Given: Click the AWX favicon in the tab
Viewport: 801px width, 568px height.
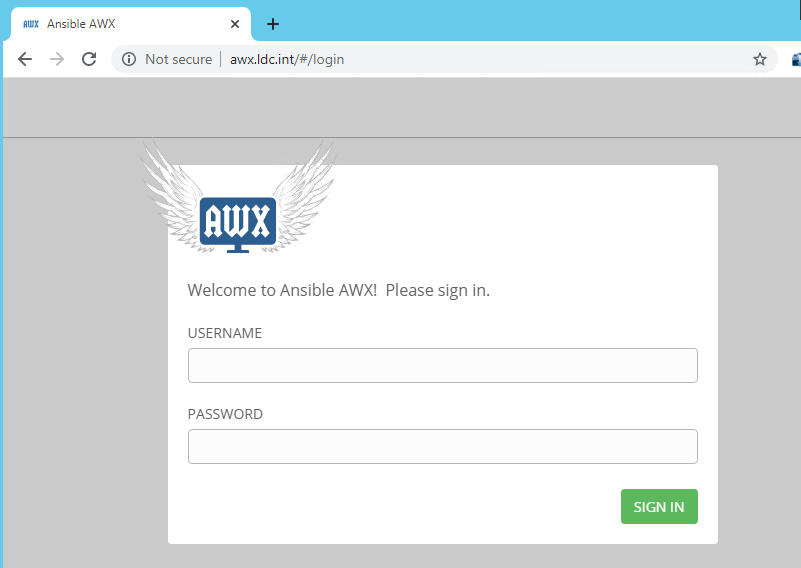Looking at the screenshot, I should pos(31,24).
